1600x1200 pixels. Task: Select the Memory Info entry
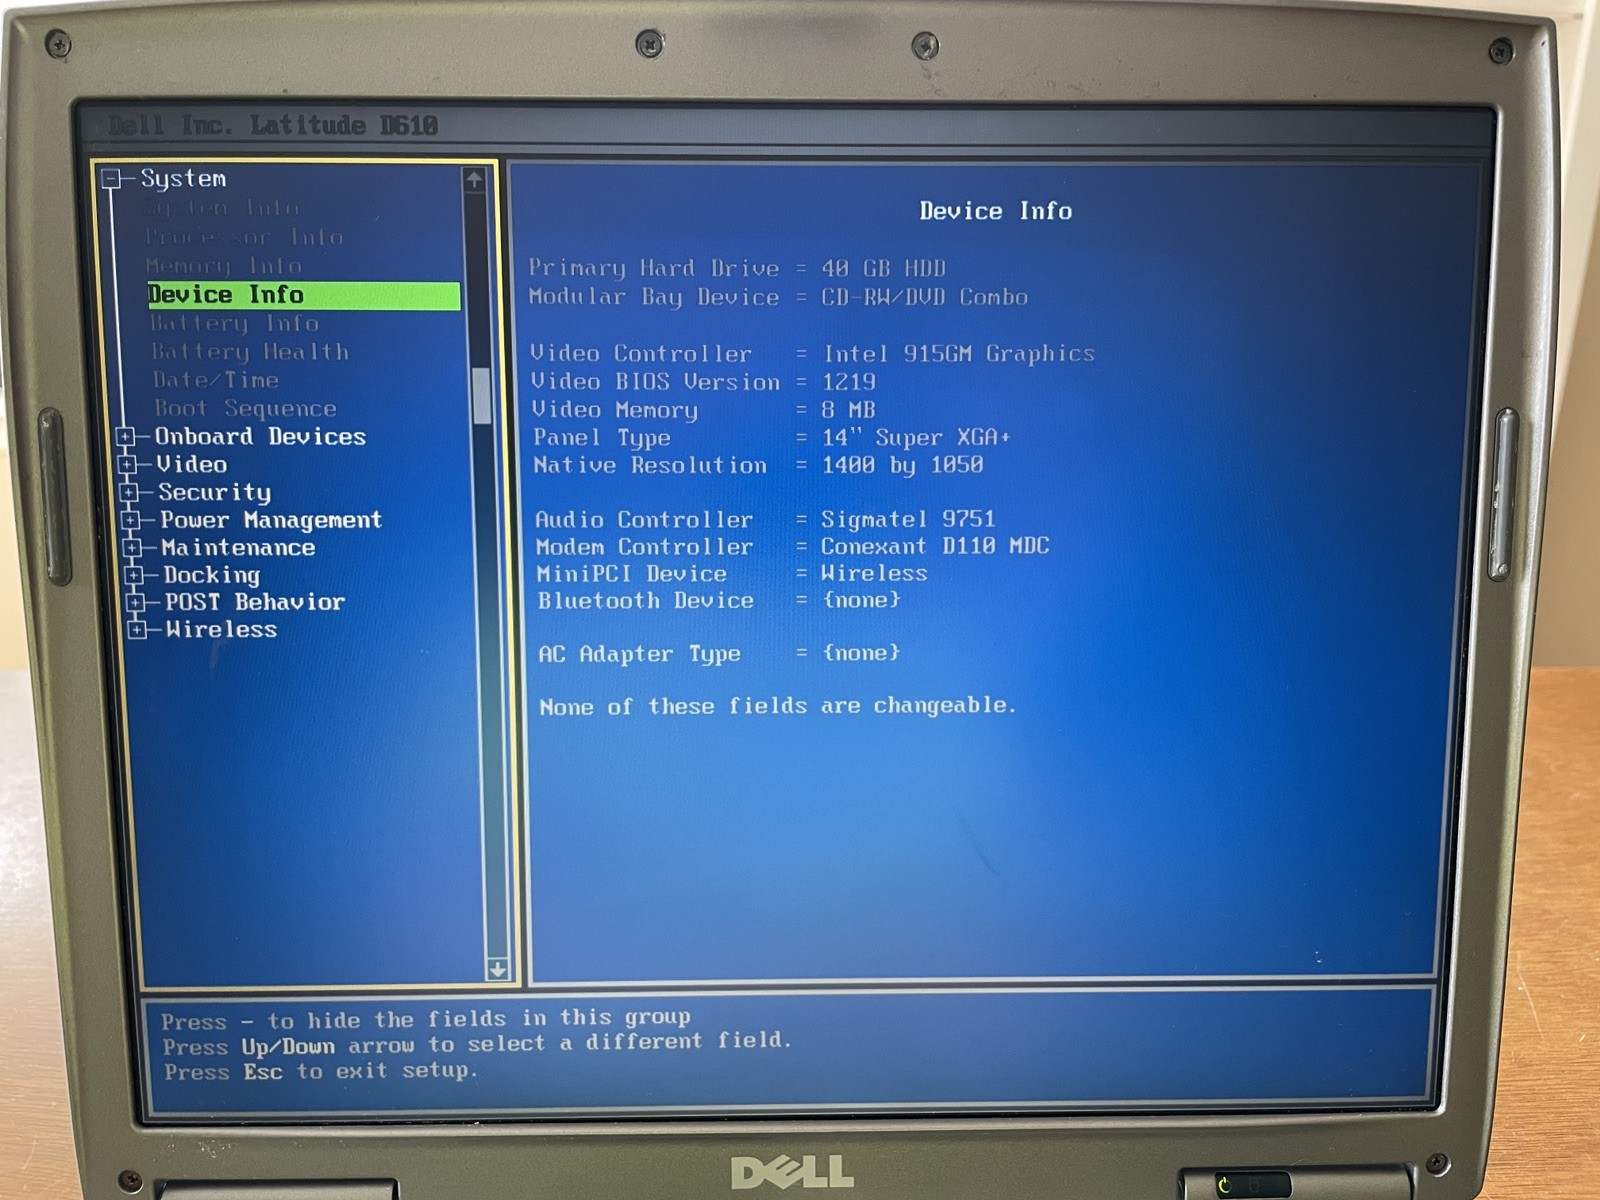tap(224, 266)
